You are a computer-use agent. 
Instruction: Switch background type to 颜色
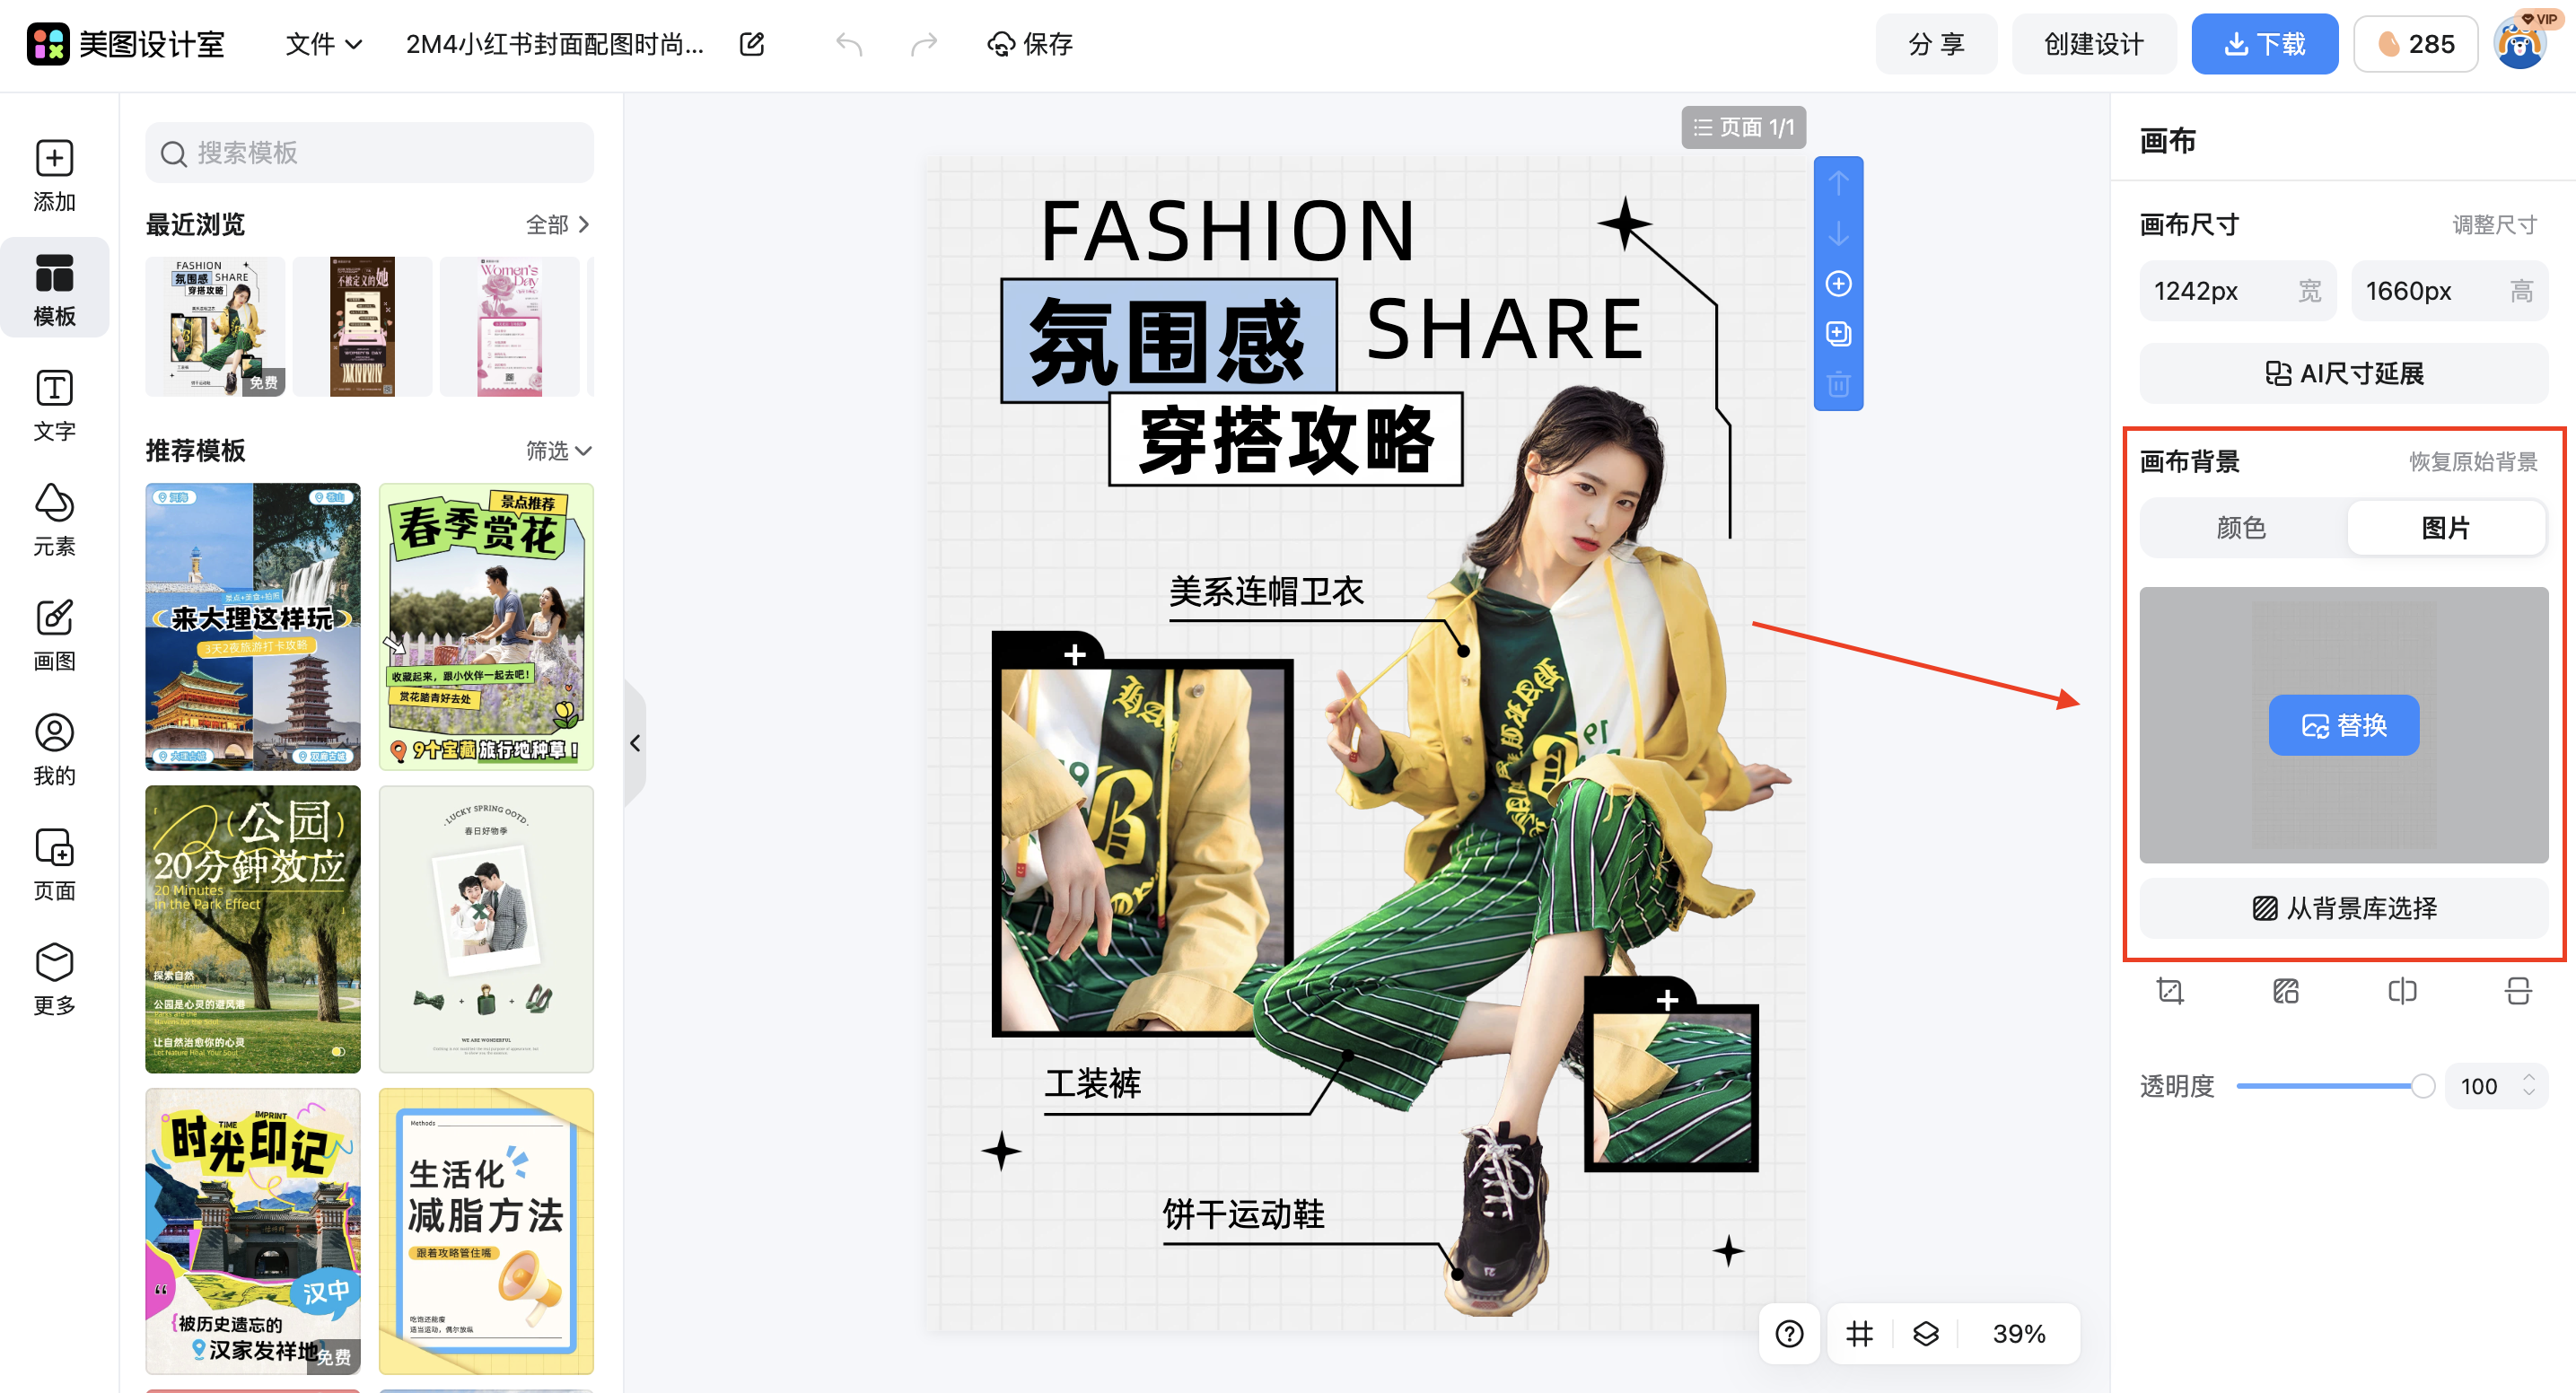(x=2241, y=527)
